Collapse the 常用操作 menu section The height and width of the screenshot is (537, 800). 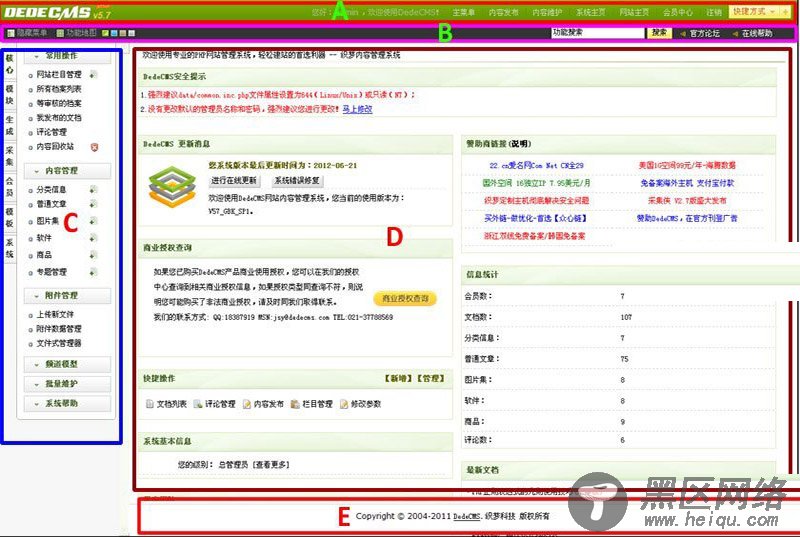point(67,56)
